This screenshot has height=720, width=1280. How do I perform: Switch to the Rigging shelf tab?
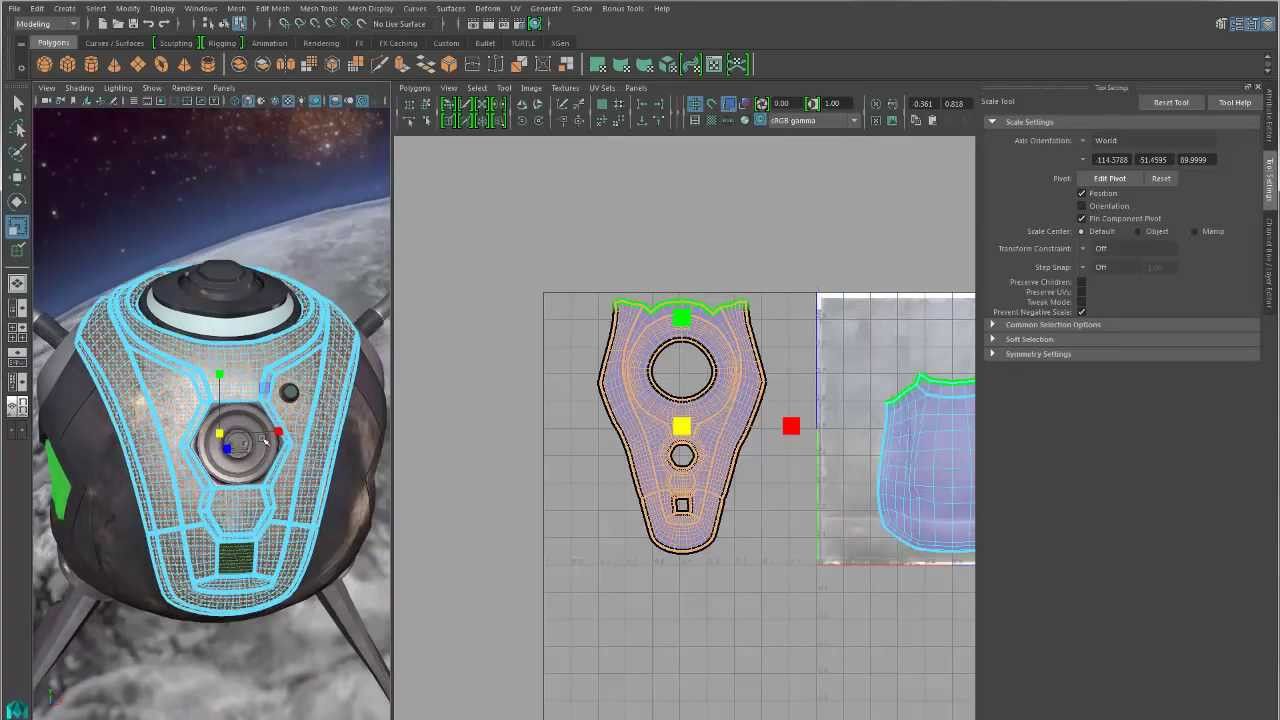click(x=222, y=43)
